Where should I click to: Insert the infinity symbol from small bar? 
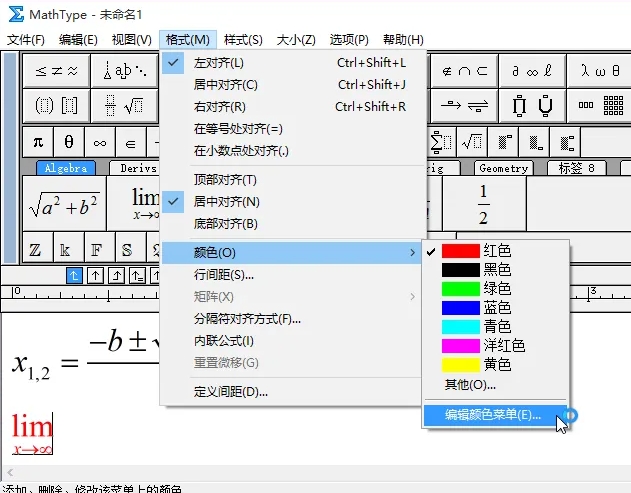point(100,142)
